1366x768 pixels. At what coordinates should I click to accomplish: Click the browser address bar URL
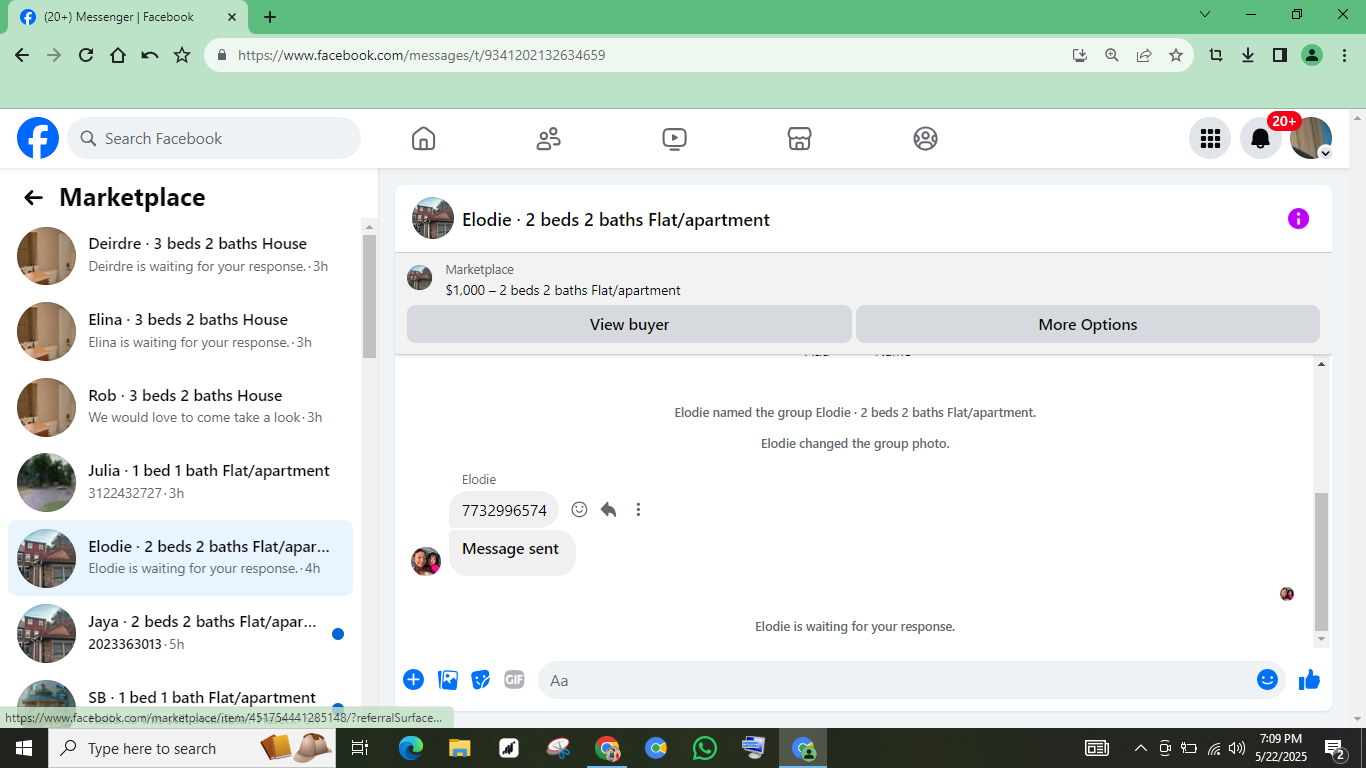[421, 55]
